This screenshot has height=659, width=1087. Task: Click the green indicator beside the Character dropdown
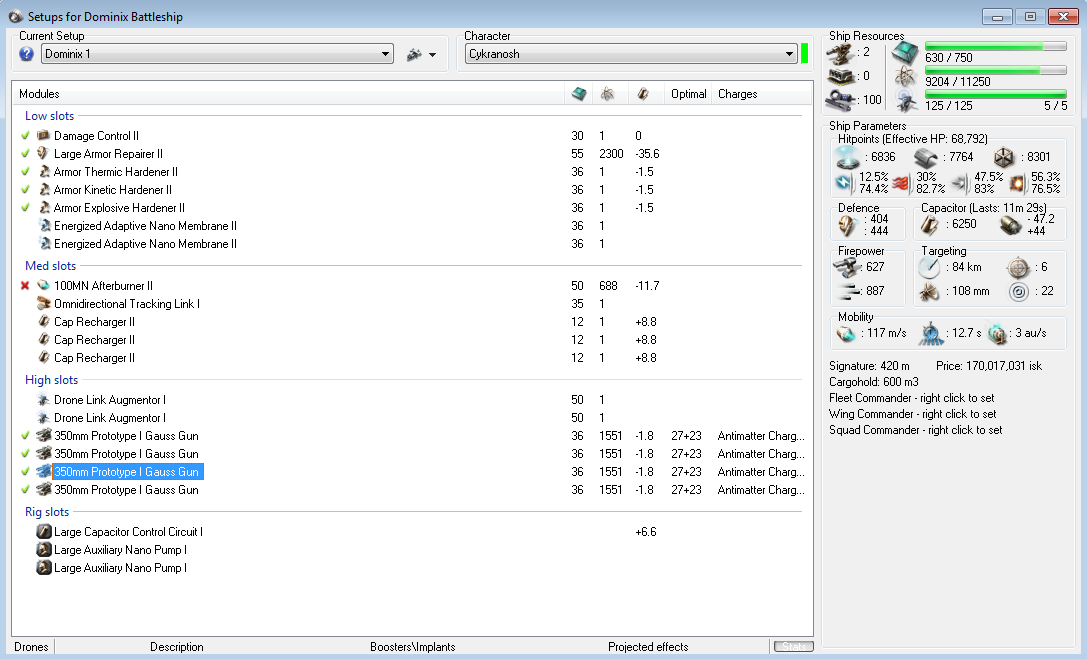tap(805, 54)
